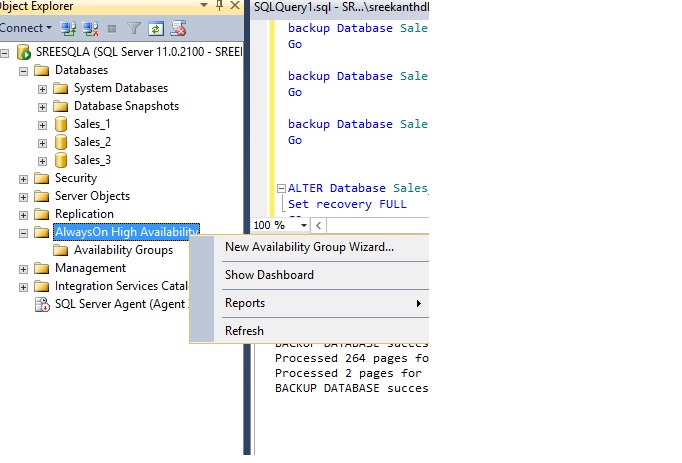Click Refresh in the context menu

[x=244, y=331]
